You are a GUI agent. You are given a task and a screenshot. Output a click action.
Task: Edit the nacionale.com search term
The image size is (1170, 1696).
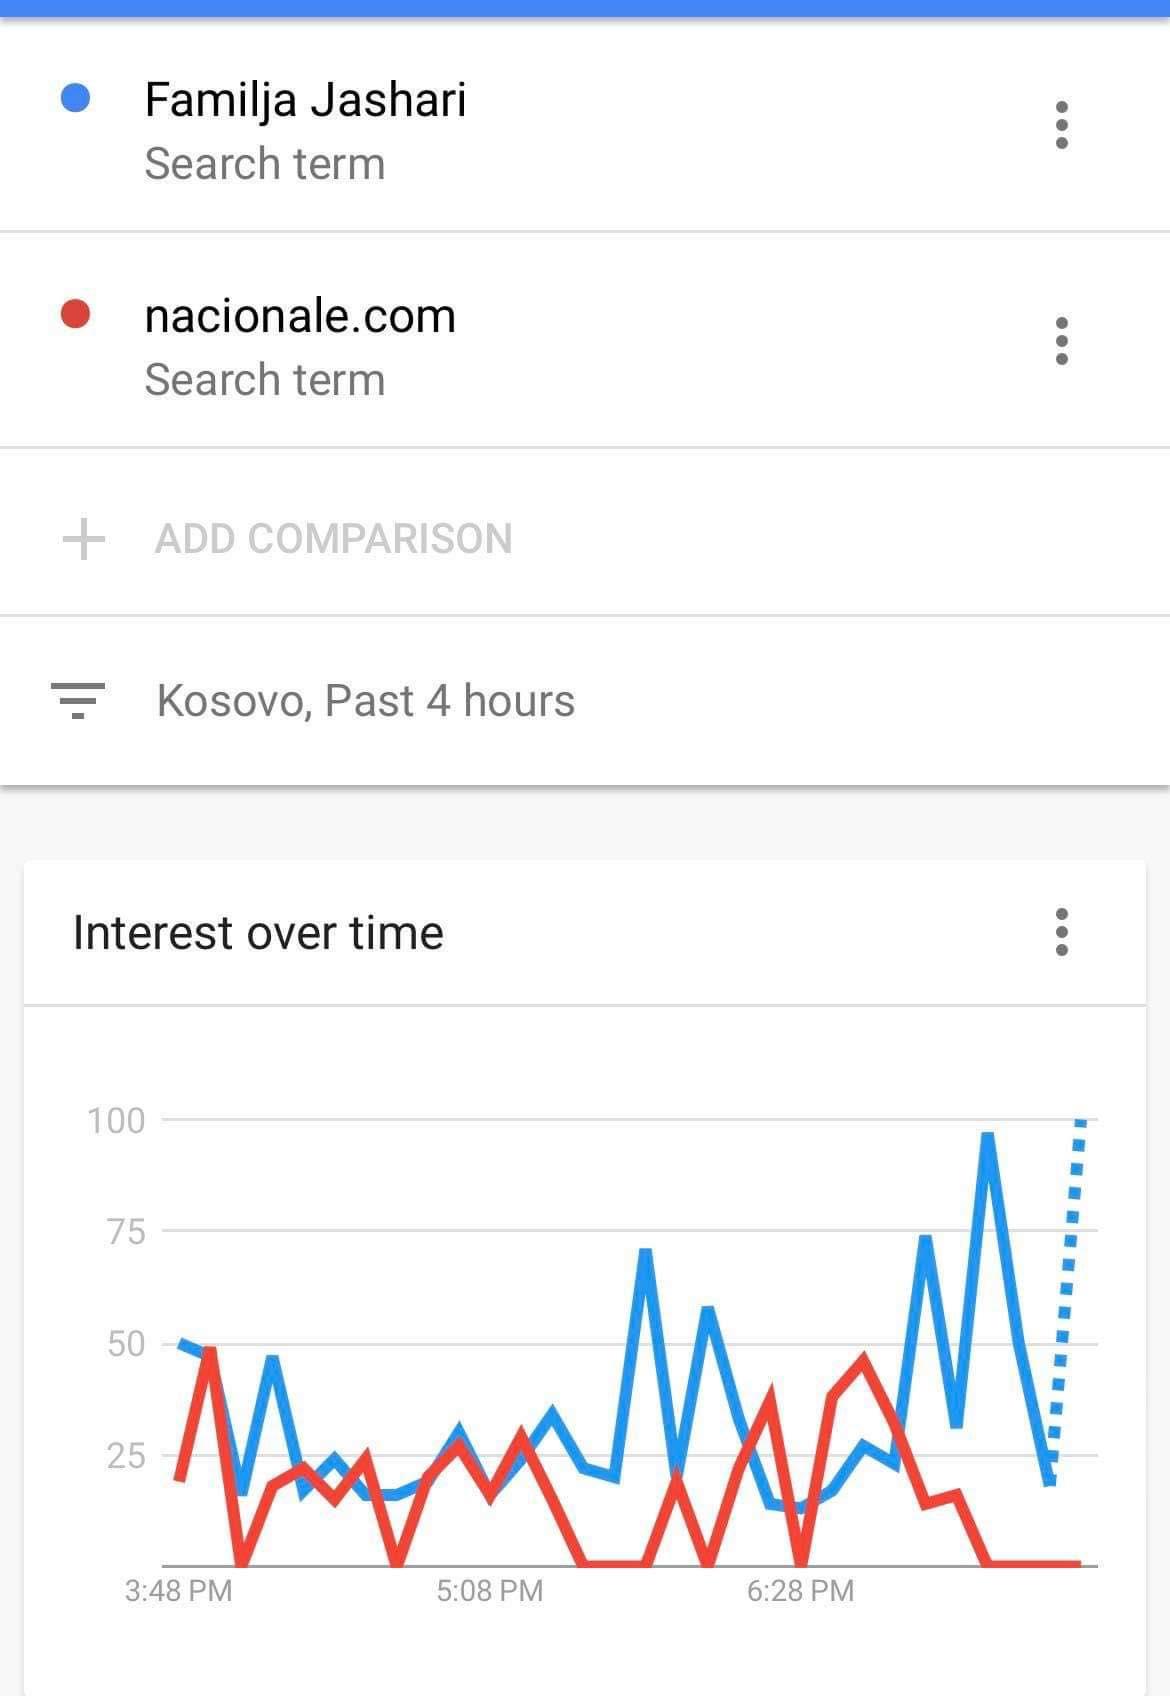point(300,316)
